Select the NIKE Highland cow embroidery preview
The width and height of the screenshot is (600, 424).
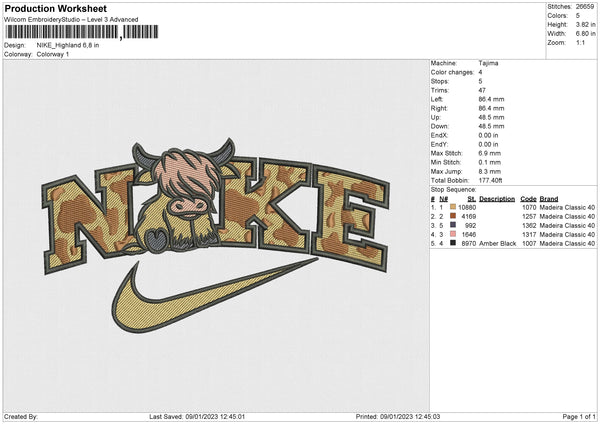[x=215, y=235]
